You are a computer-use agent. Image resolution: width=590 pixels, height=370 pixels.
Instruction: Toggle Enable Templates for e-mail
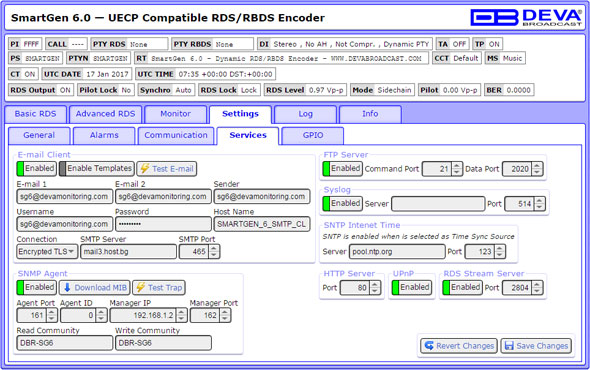coord(96,169)
